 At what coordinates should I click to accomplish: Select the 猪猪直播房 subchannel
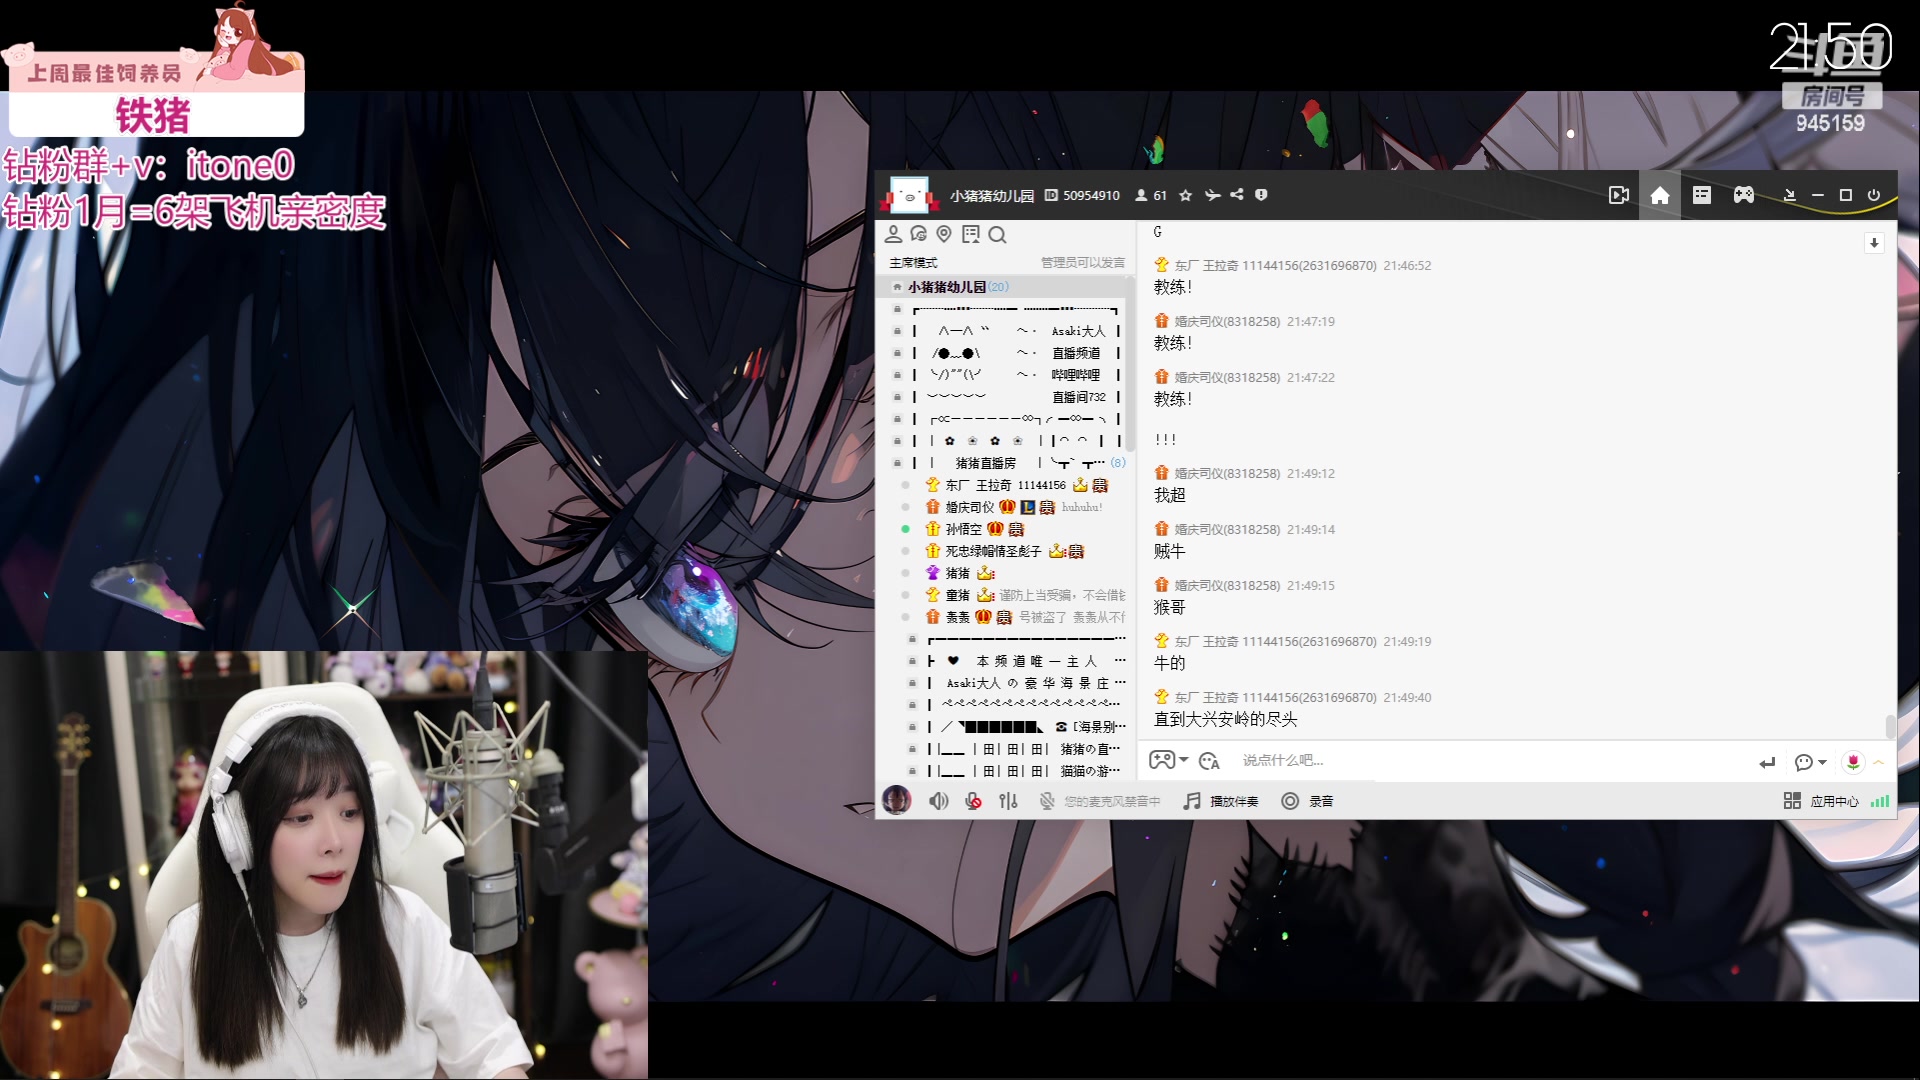click(985, 462)
